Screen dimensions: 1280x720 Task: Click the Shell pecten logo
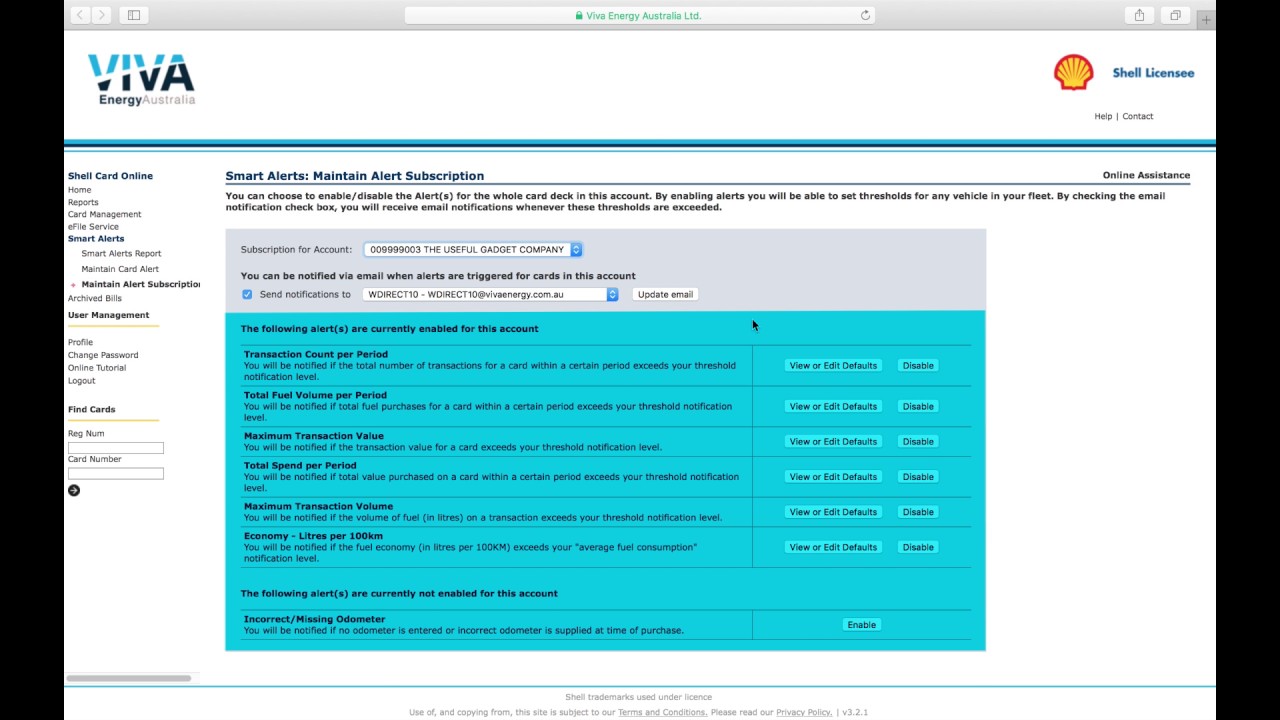tap(1073, 73)
